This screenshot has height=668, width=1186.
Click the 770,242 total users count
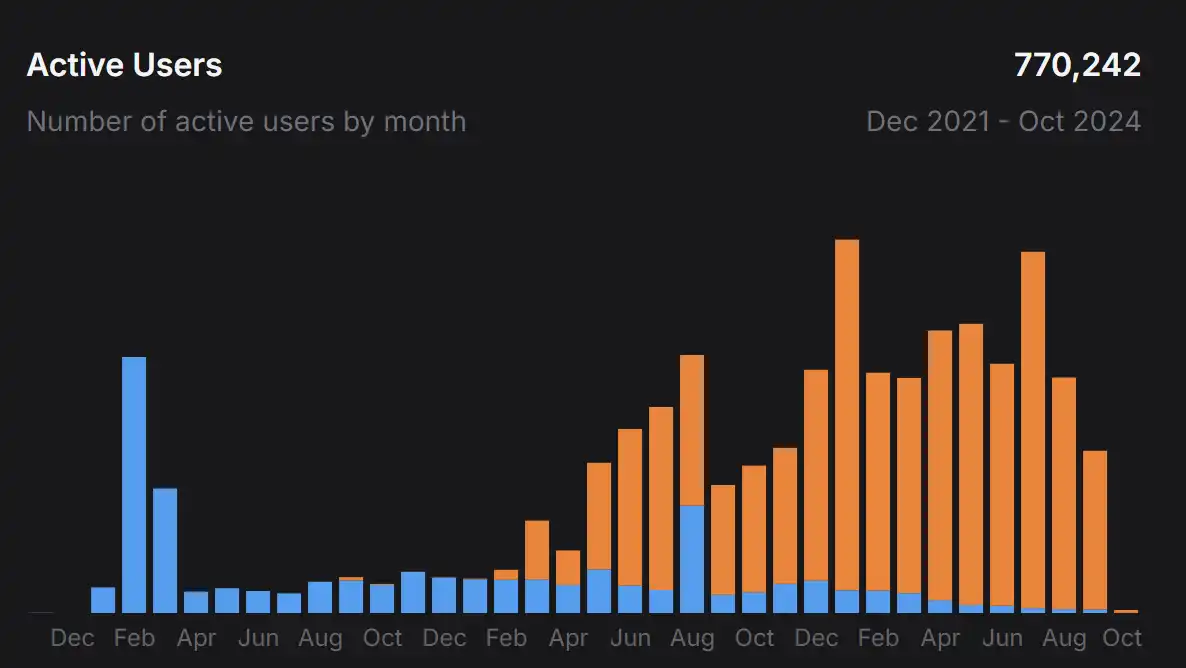[x=1077, y=66]
